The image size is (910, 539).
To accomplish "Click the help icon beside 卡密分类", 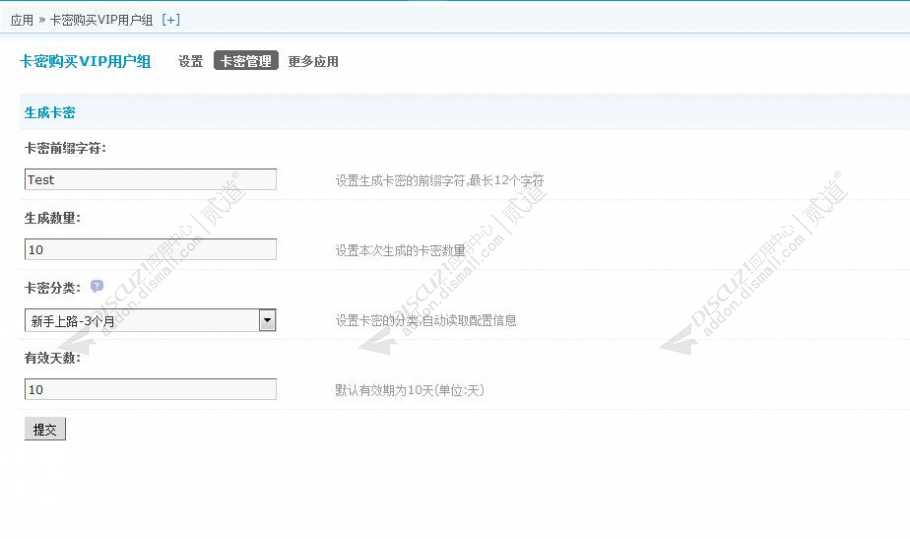I will [x=97, y=286].
